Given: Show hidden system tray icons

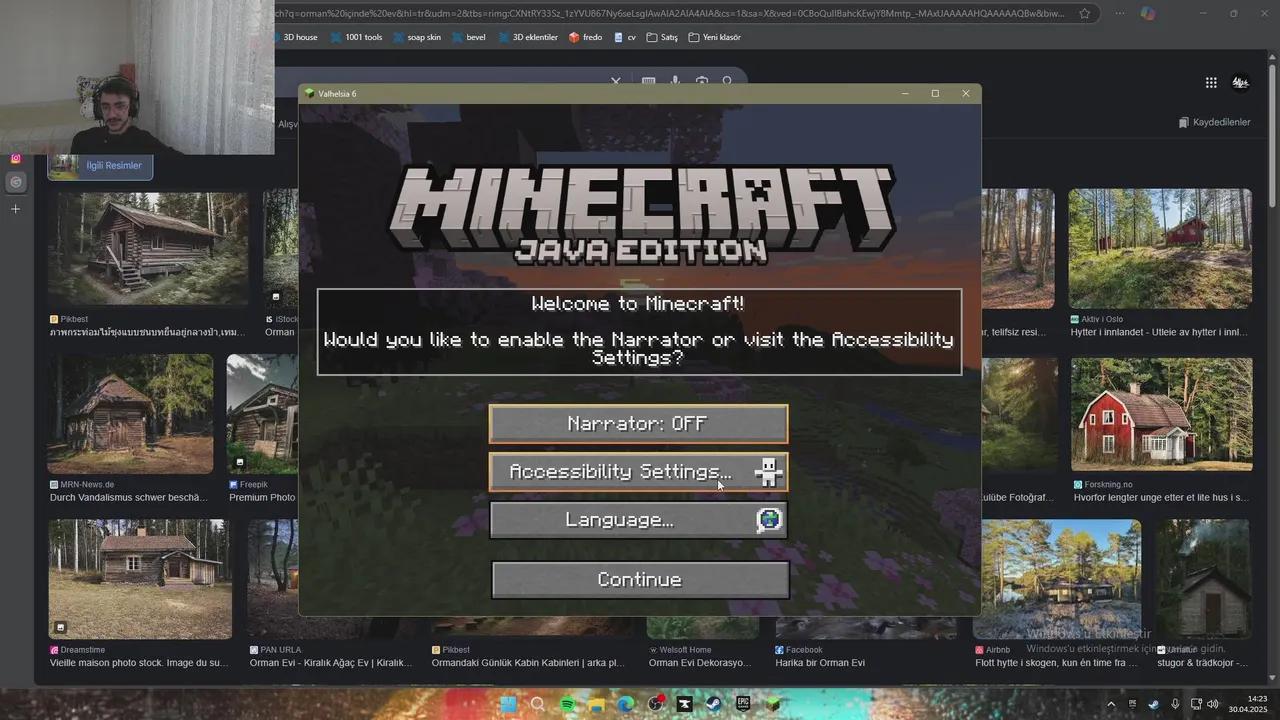Looking at the screenshot, I should [1110, 704].
